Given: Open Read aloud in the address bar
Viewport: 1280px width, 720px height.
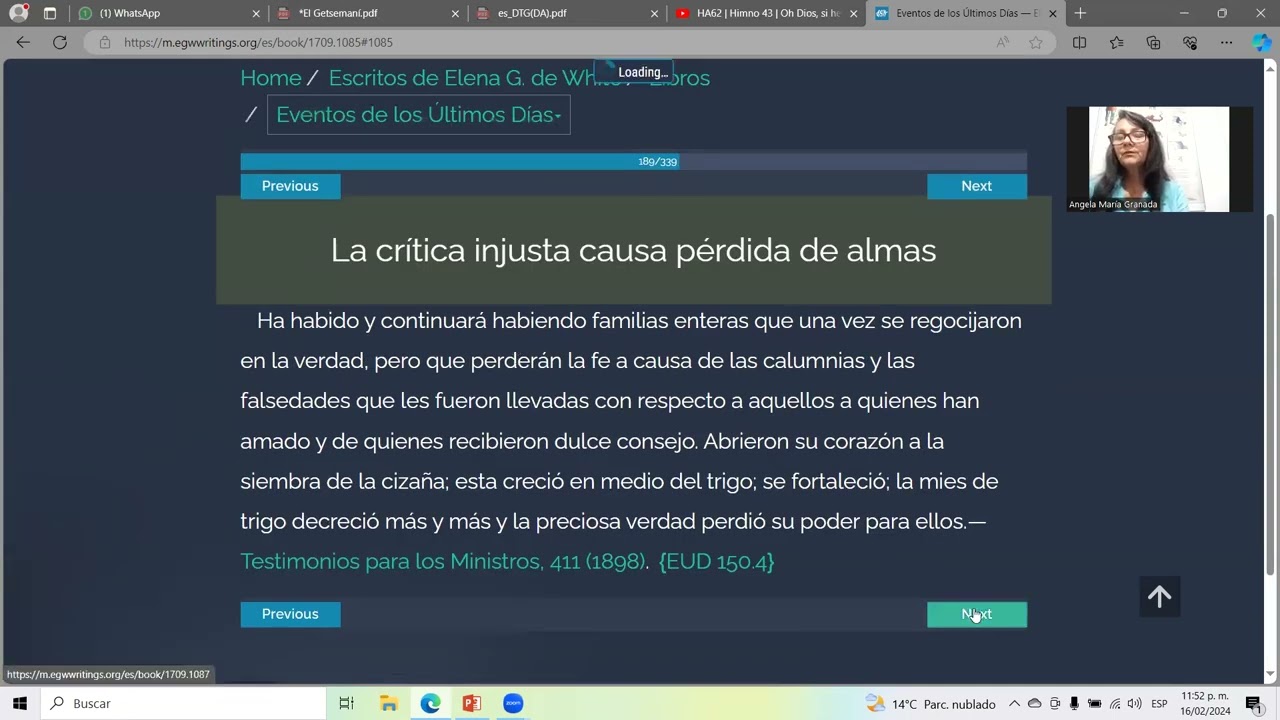Looking at the screenshot, I should pos(1003,42).
